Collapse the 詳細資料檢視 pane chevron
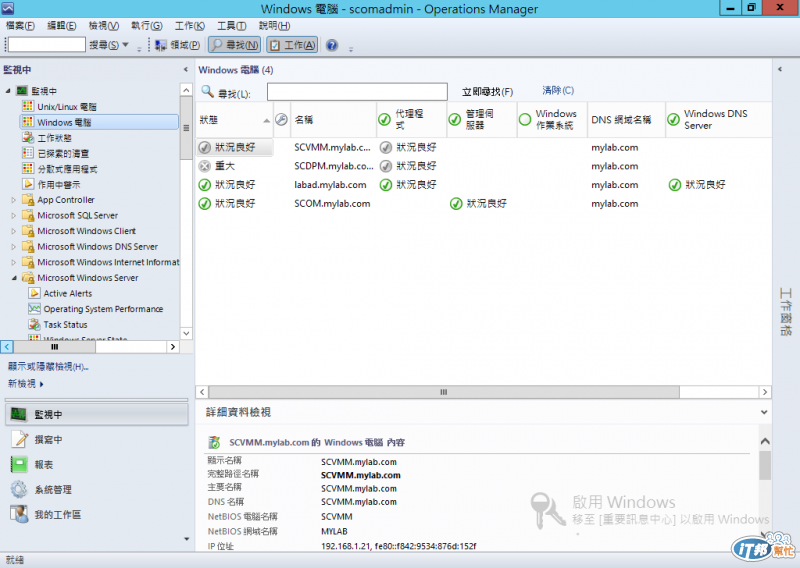Screen dimensions: 800x568 pos(764,412)
